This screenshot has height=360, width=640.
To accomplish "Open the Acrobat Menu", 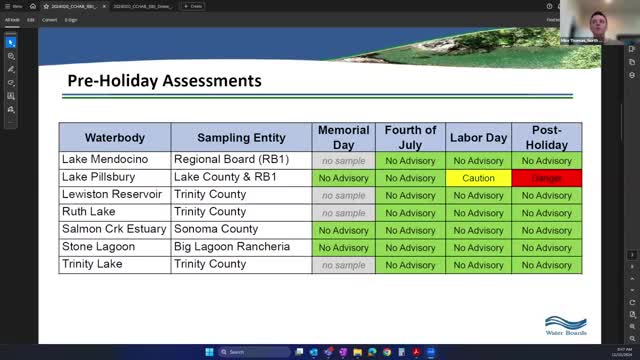I will tap(13, 6).
